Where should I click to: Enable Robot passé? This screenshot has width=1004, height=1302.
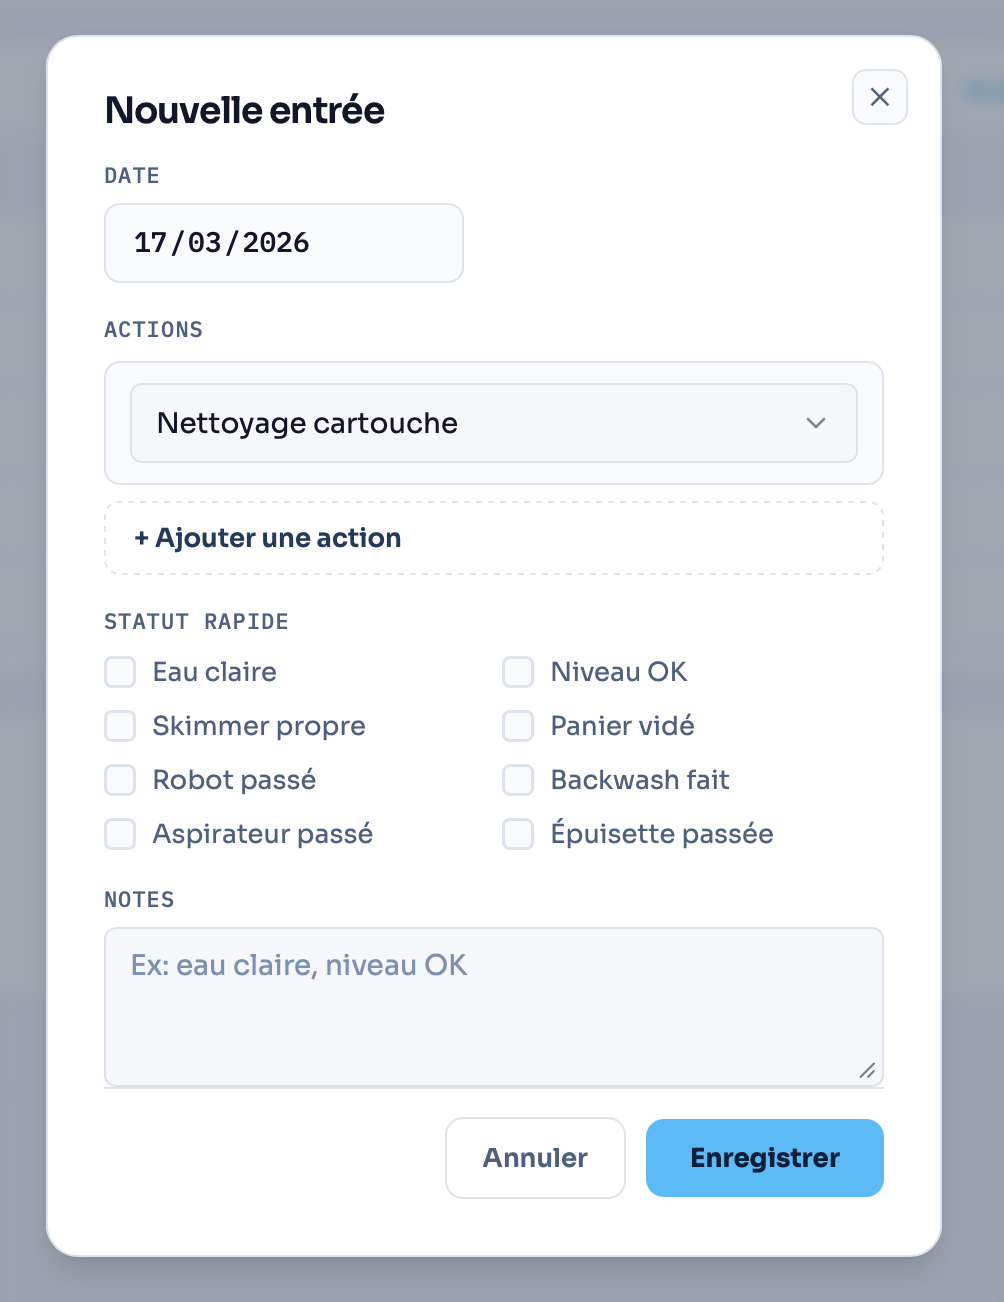[119, 780]
